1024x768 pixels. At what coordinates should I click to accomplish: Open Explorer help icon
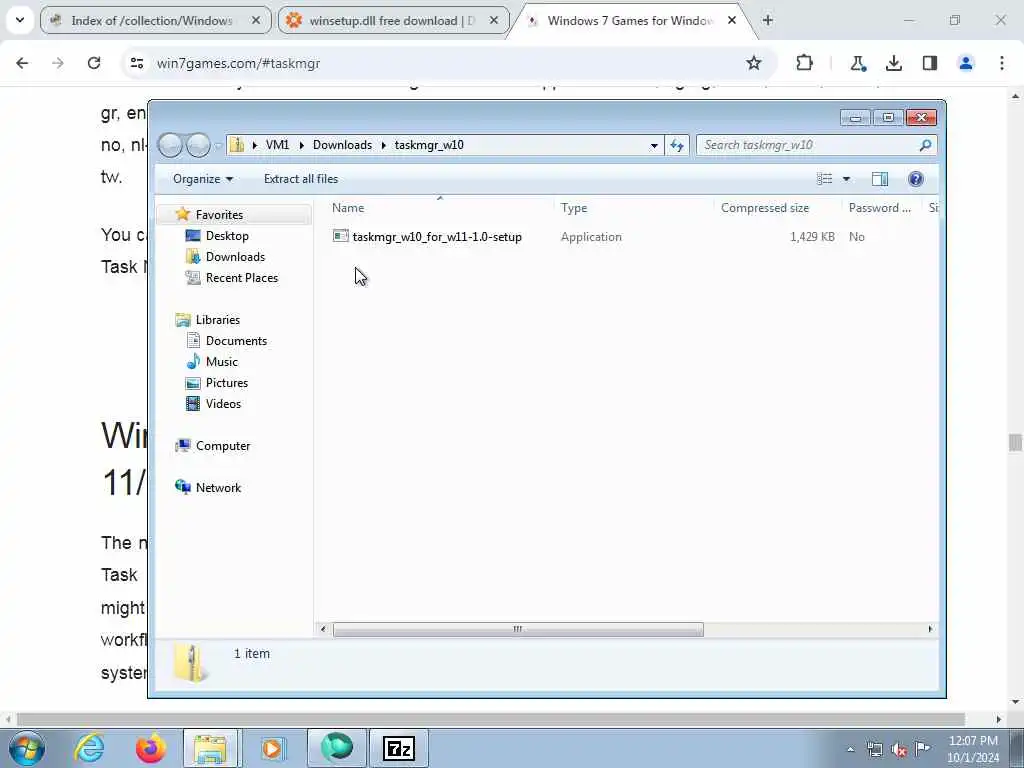pos(916,179)
